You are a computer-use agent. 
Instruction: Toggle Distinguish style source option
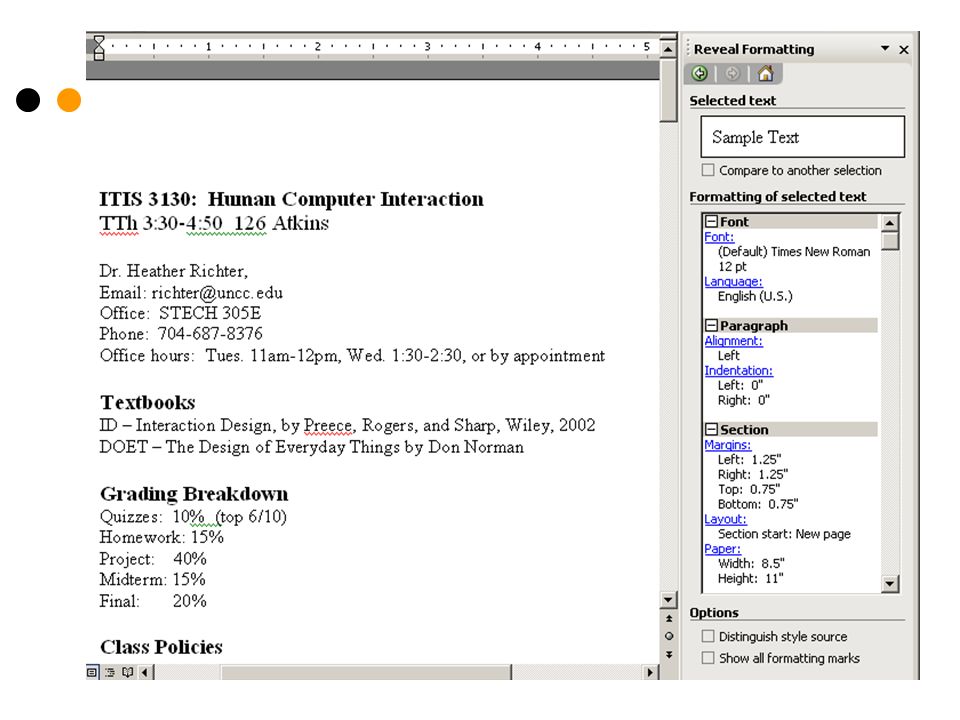[708, 636]
